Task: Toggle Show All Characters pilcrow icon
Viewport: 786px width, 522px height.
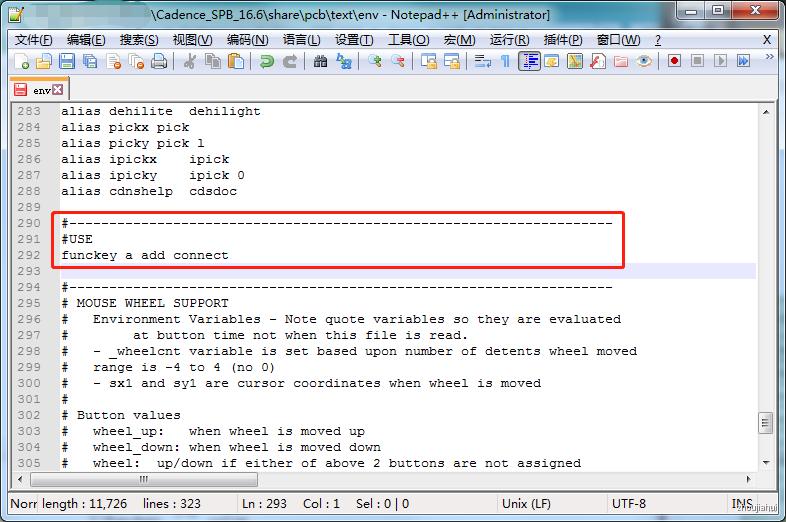Action: click(x=505, y=61)
